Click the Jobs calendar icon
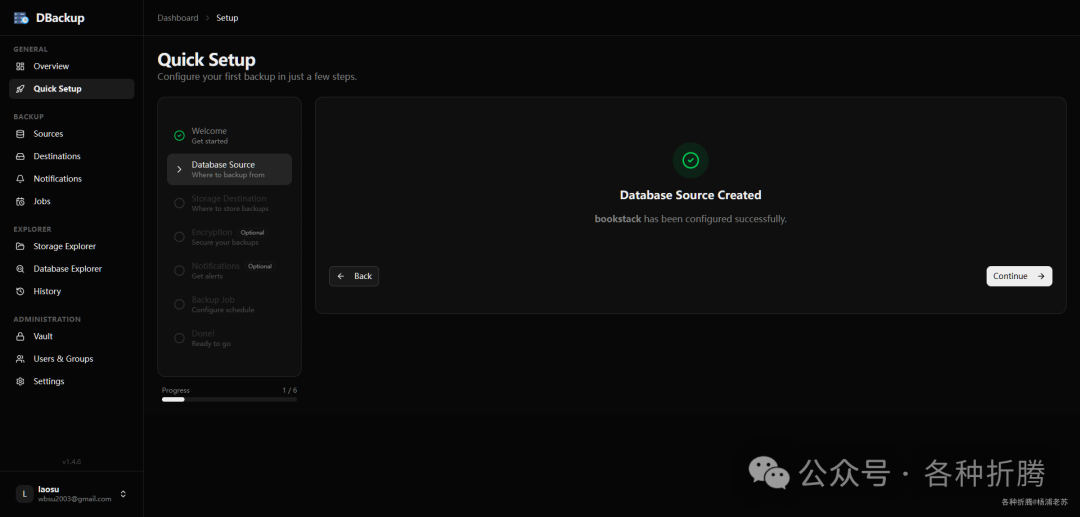The width and height of the screenshot is (1080, 517). tap(20, 202)
